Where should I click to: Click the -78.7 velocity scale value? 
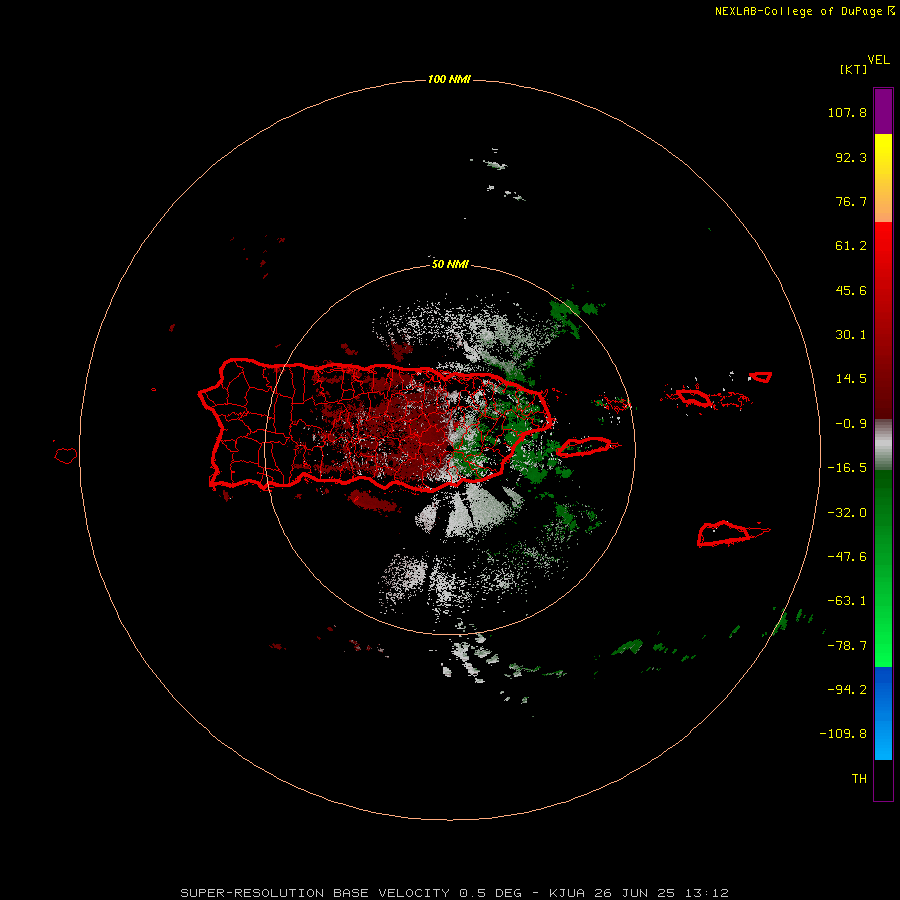point(847,645)
